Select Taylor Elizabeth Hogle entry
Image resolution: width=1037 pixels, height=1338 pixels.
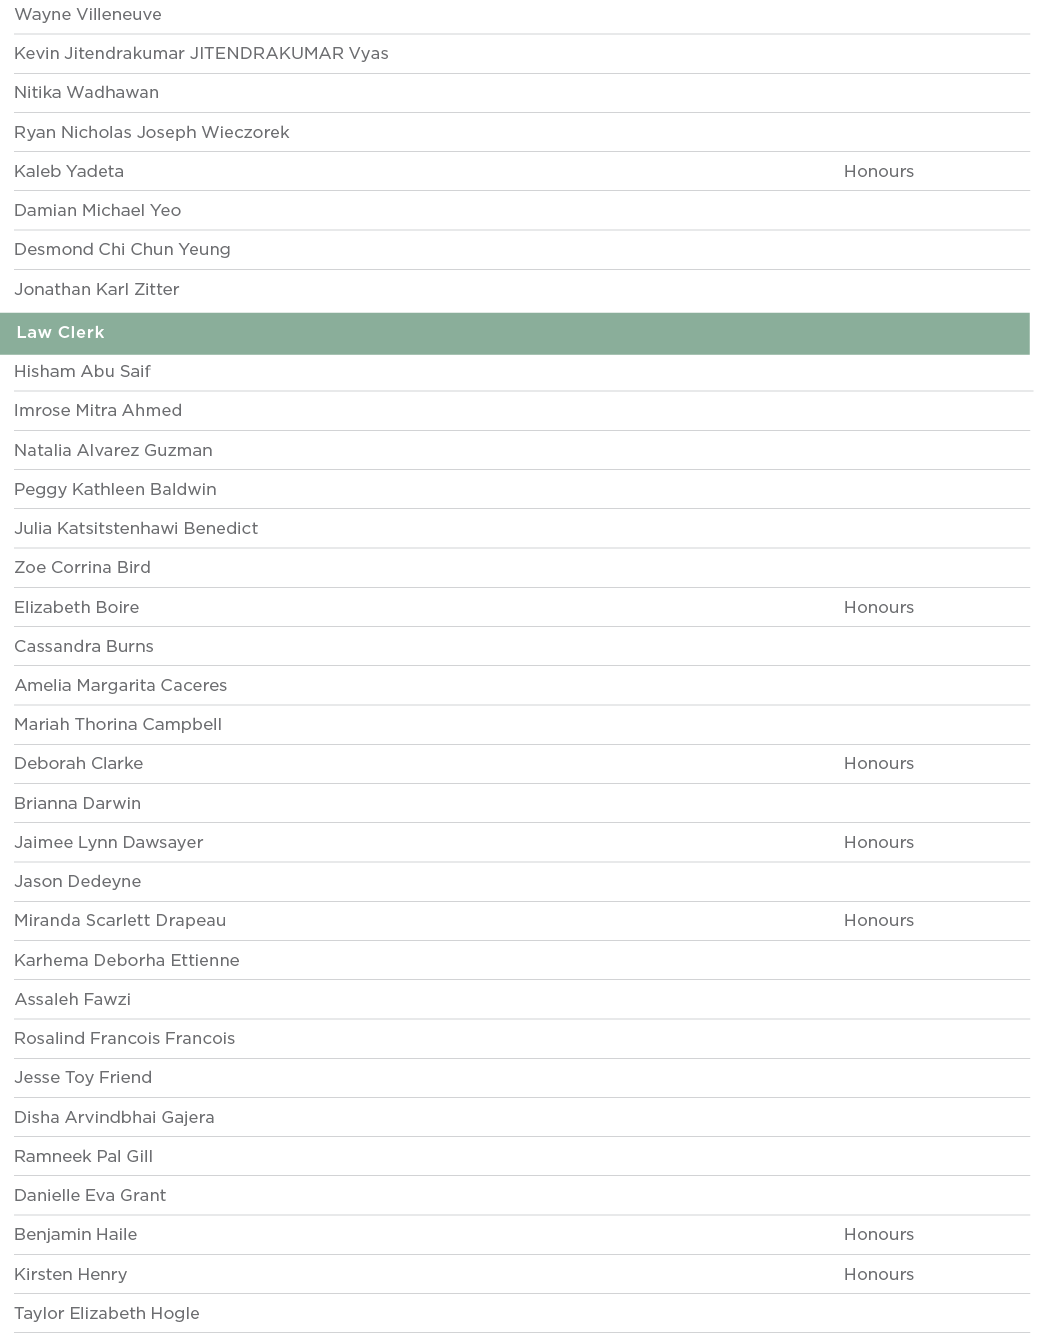107,1314
